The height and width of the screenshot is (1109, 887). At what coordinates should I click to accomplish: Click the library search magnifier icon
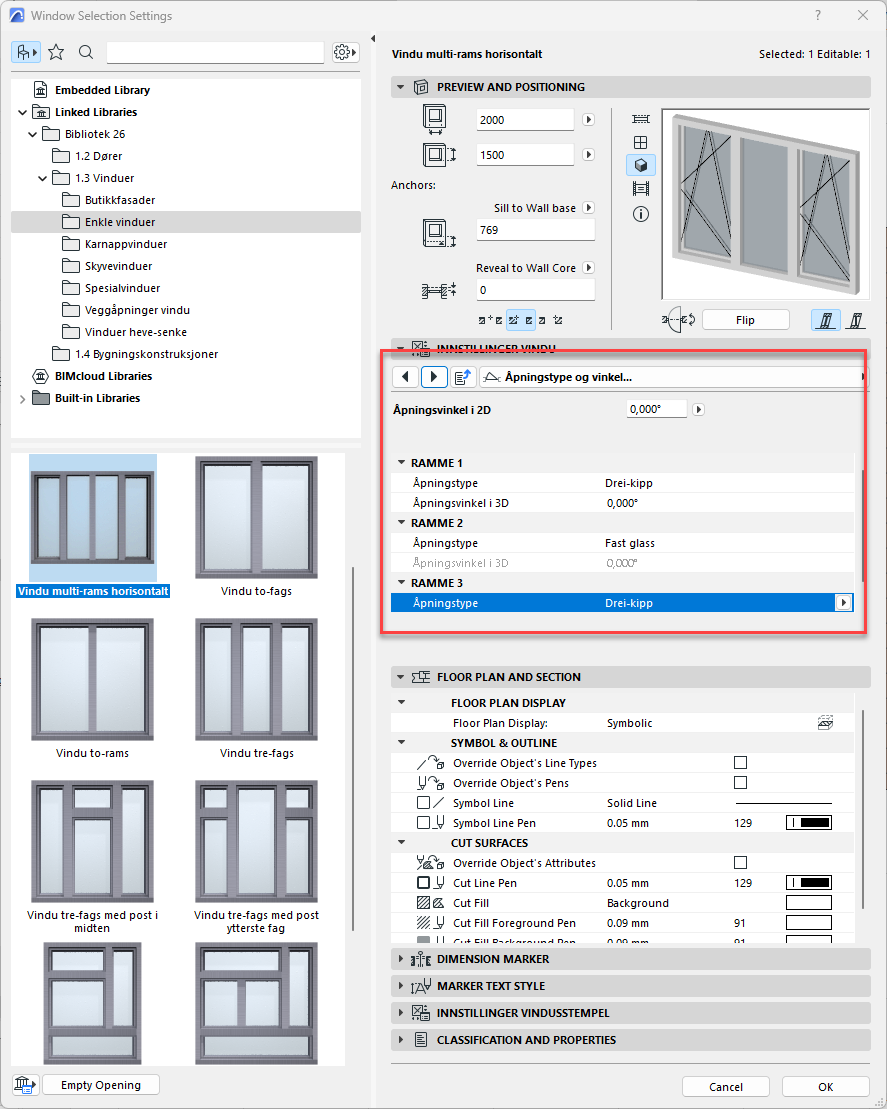[x=86, y=52]
